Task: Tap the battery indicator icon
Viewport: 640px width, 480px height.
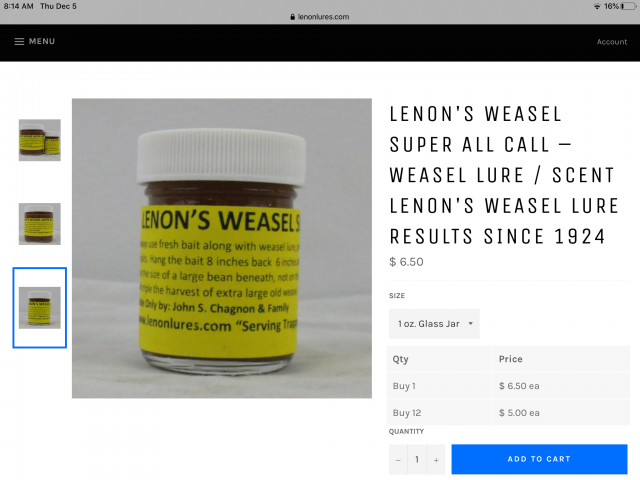Action: [628, 6]
